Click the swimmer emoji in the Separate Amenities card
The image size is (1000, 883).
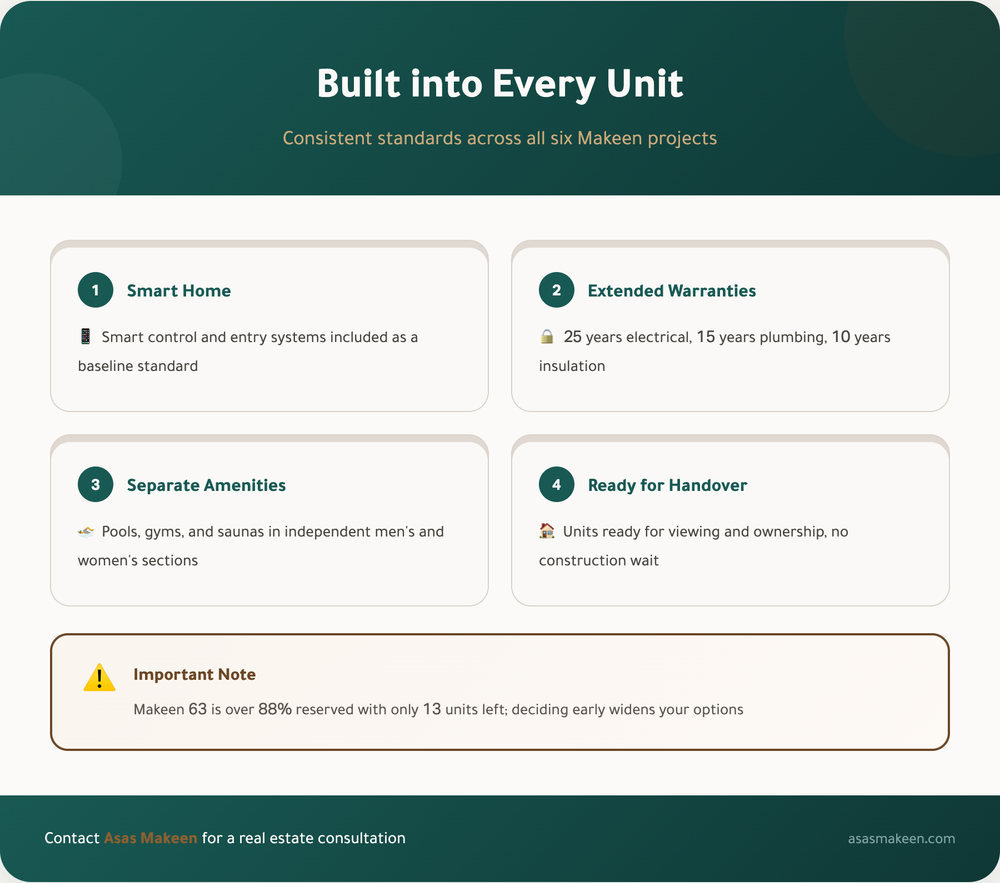(x=86, y=531)
